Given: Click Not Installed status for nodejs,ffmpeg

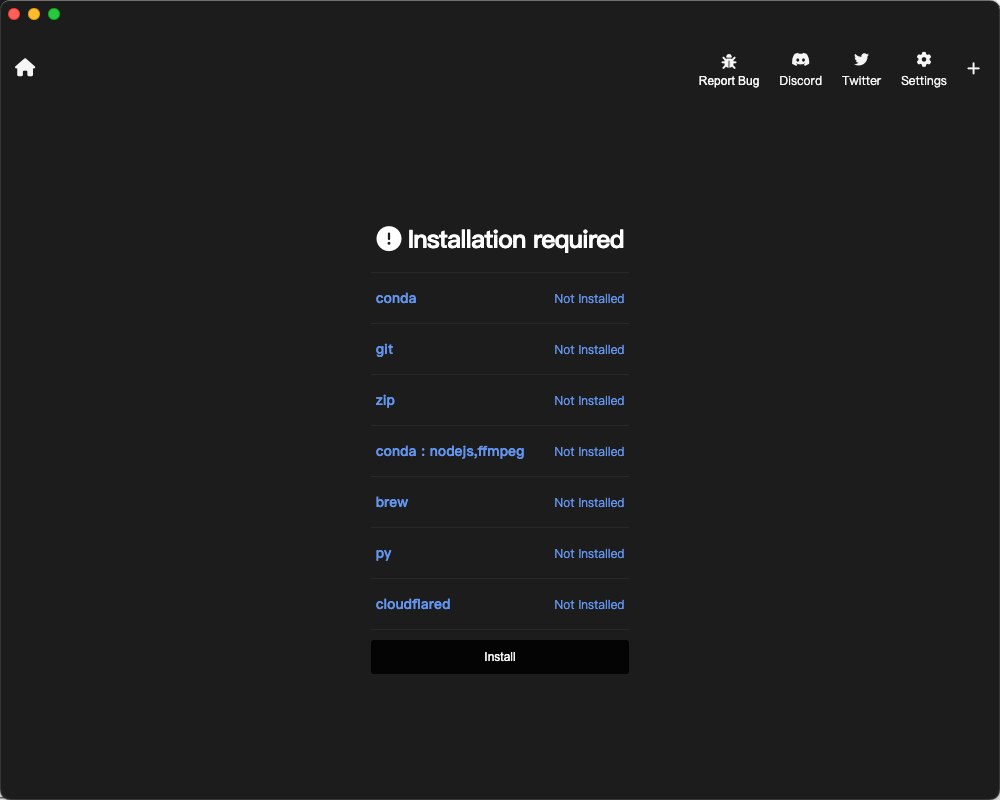Looking at the screenshot, I should click(589, 452).
